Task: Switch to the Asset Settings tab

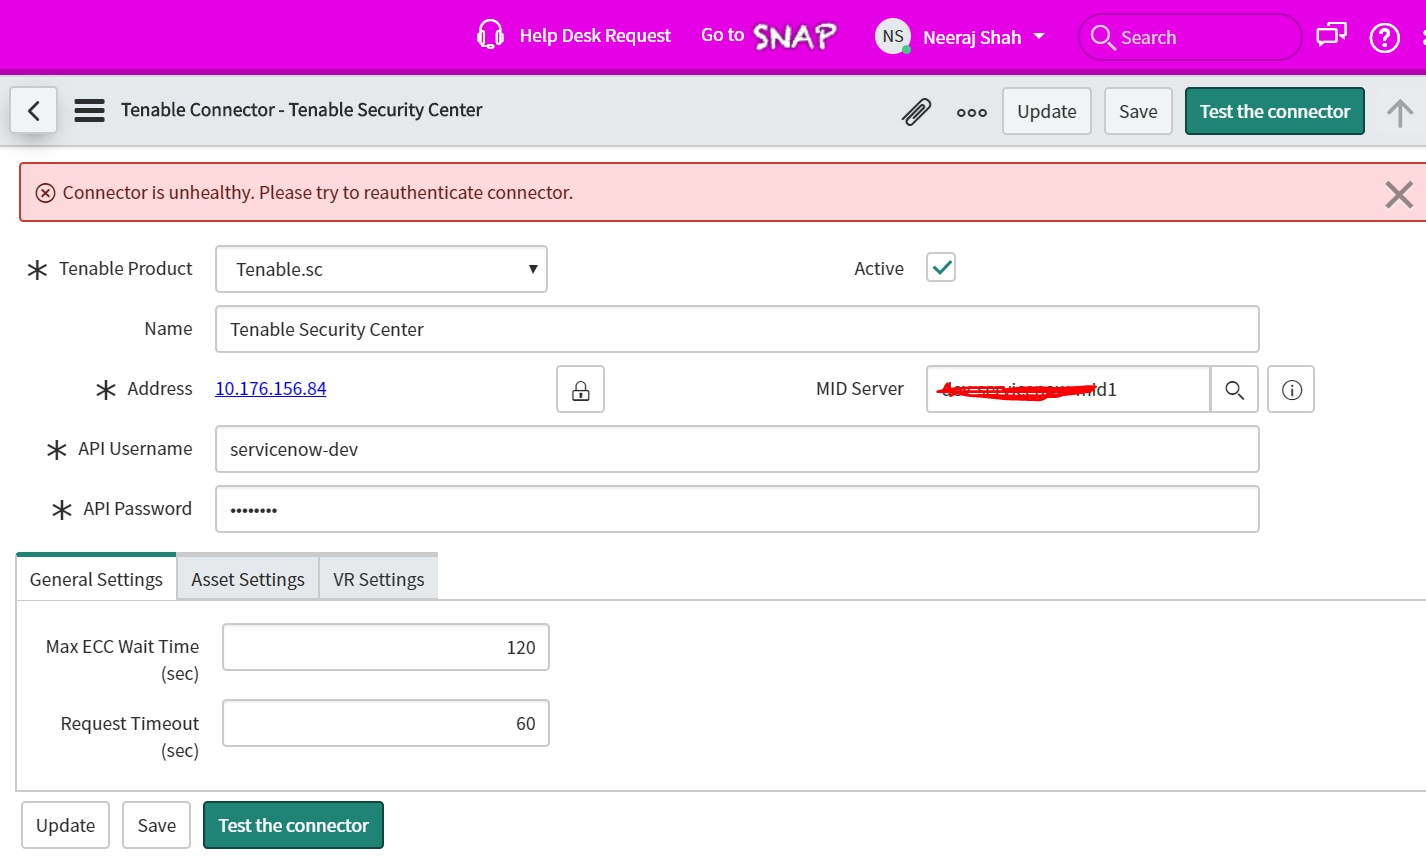Action: click(x=247, y=578)
